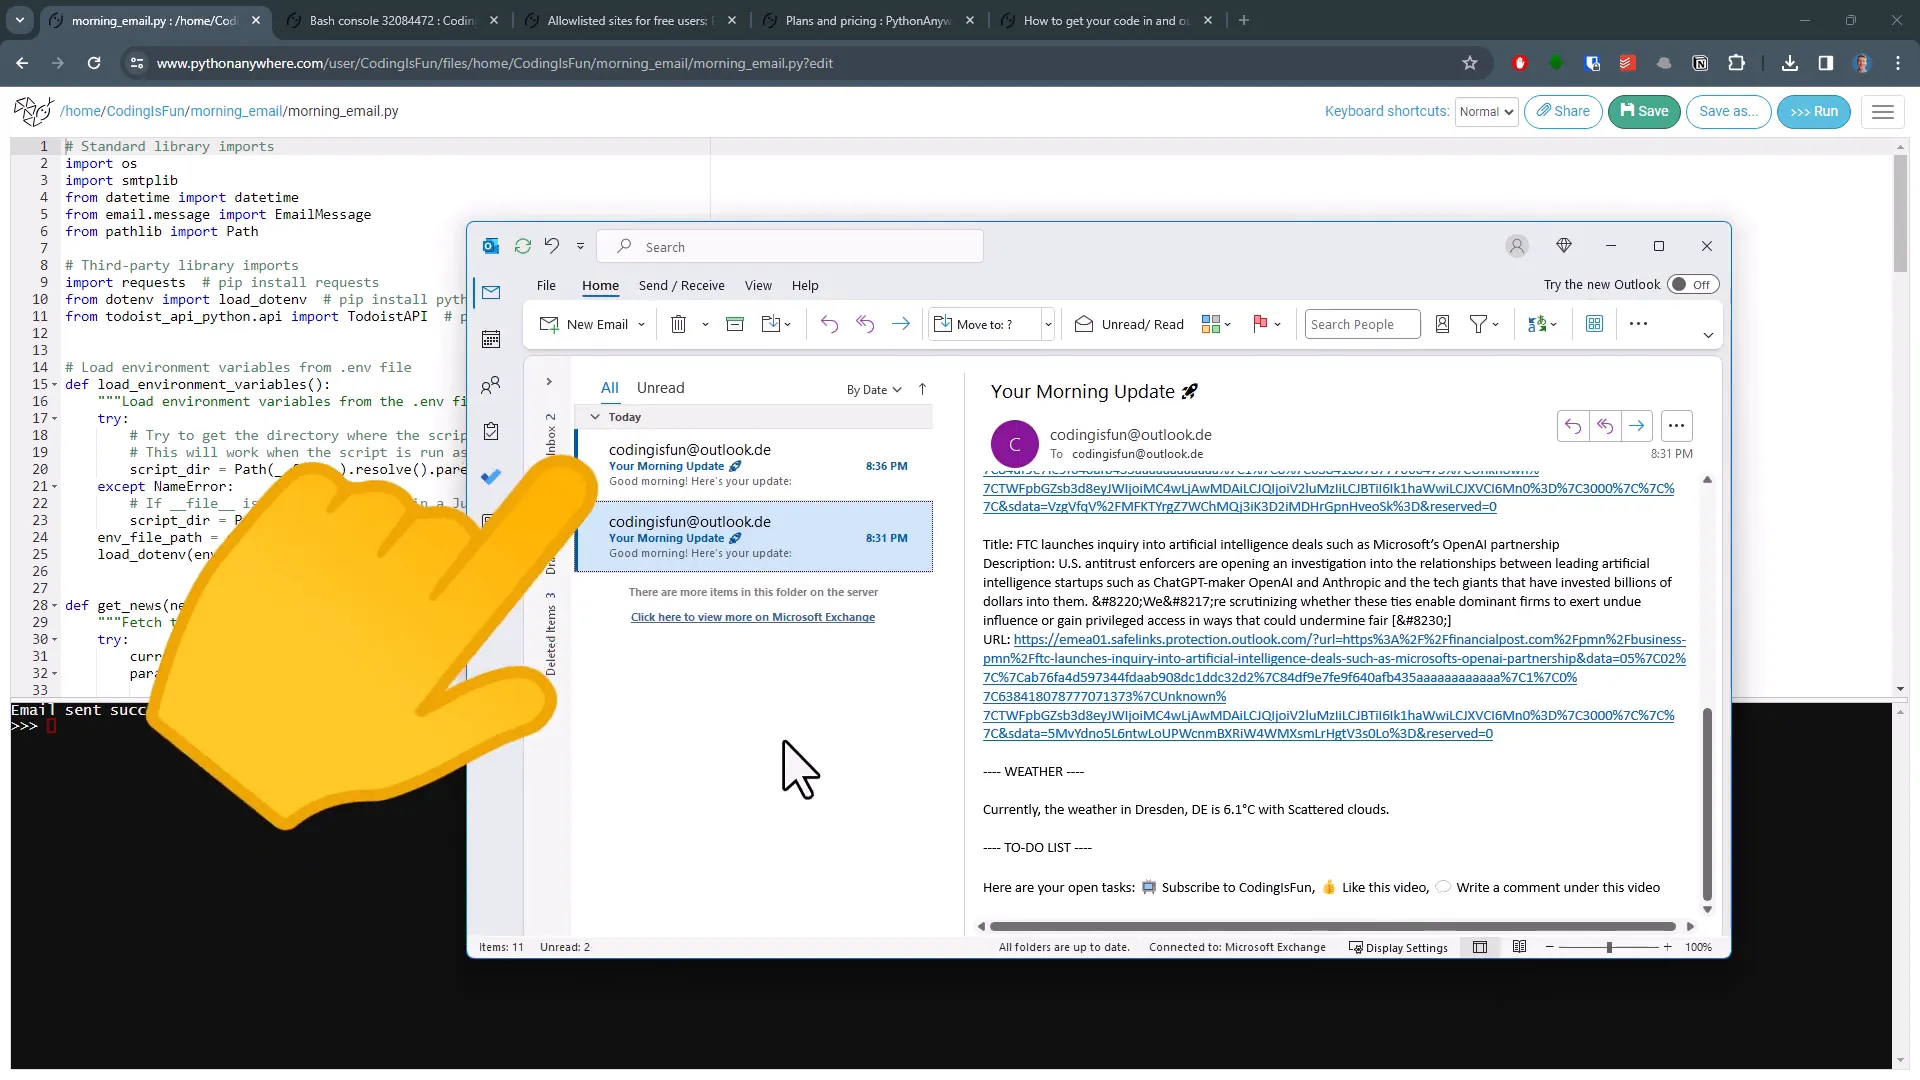Image resolution: width=1920 pixels, height=1080 pixels.
Task: Open Chrome's Downloads icon
Action: pyautogui.click(x=1790, y=63)
